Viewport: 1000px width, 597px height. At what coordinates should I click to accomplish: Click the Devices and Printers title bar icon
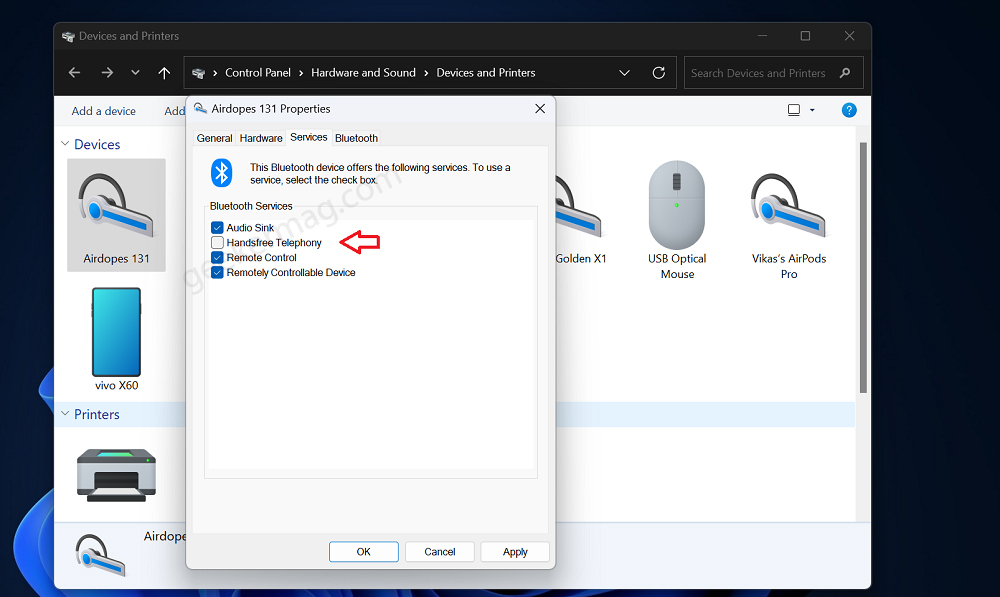[68, 36]
